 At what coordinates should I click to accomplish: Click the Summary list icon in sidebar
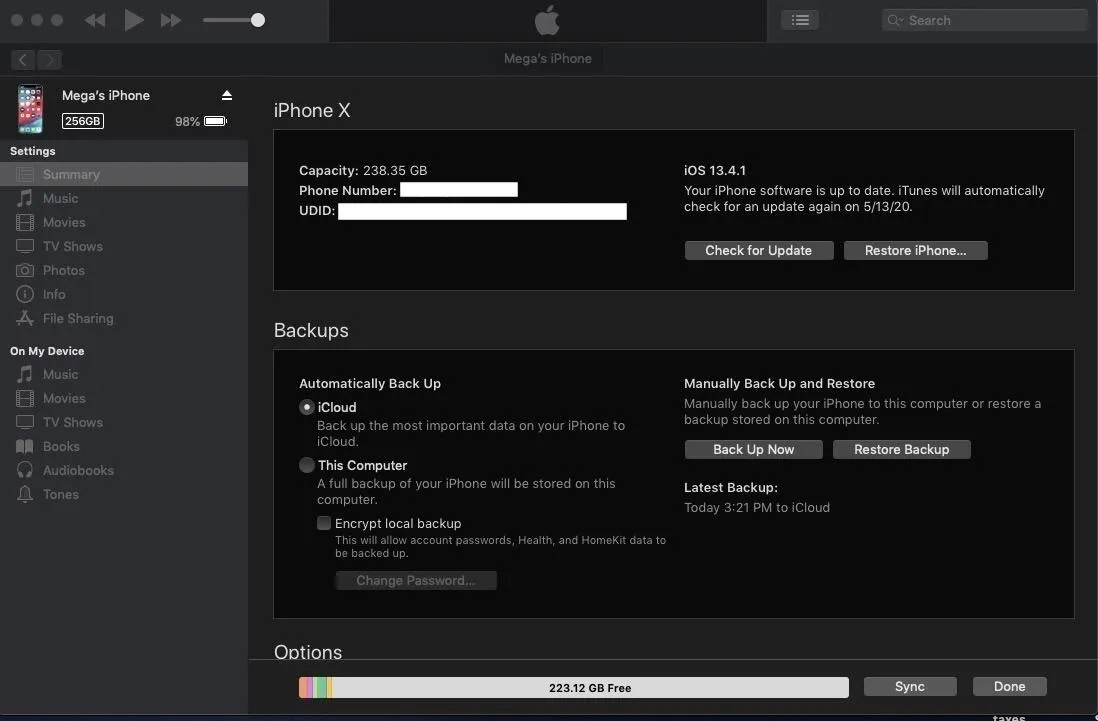pyautogui.click(x=25, y=174)
